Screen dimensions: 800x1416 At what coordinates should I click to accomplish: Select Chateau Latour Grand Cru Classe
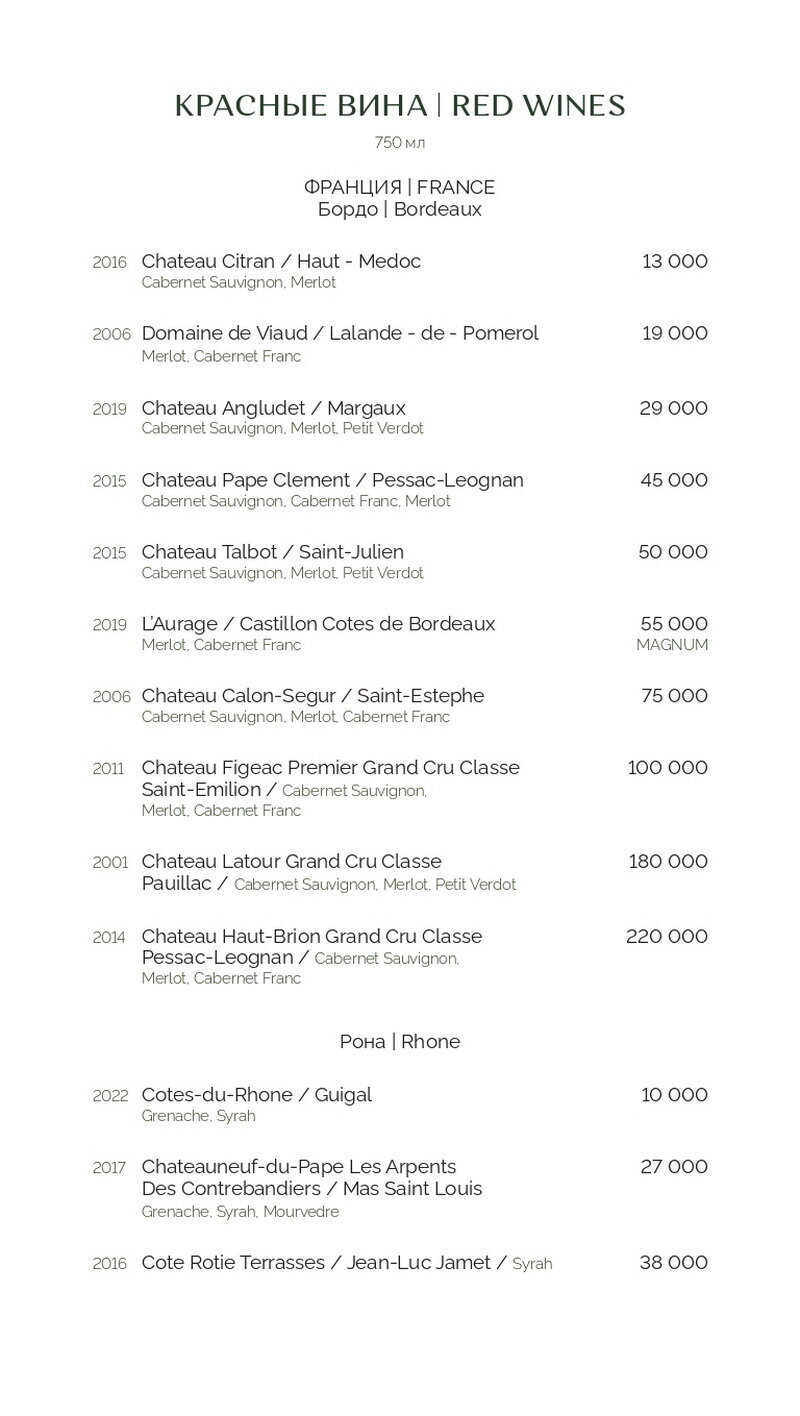pyautogui.click(x=292, y=862)
